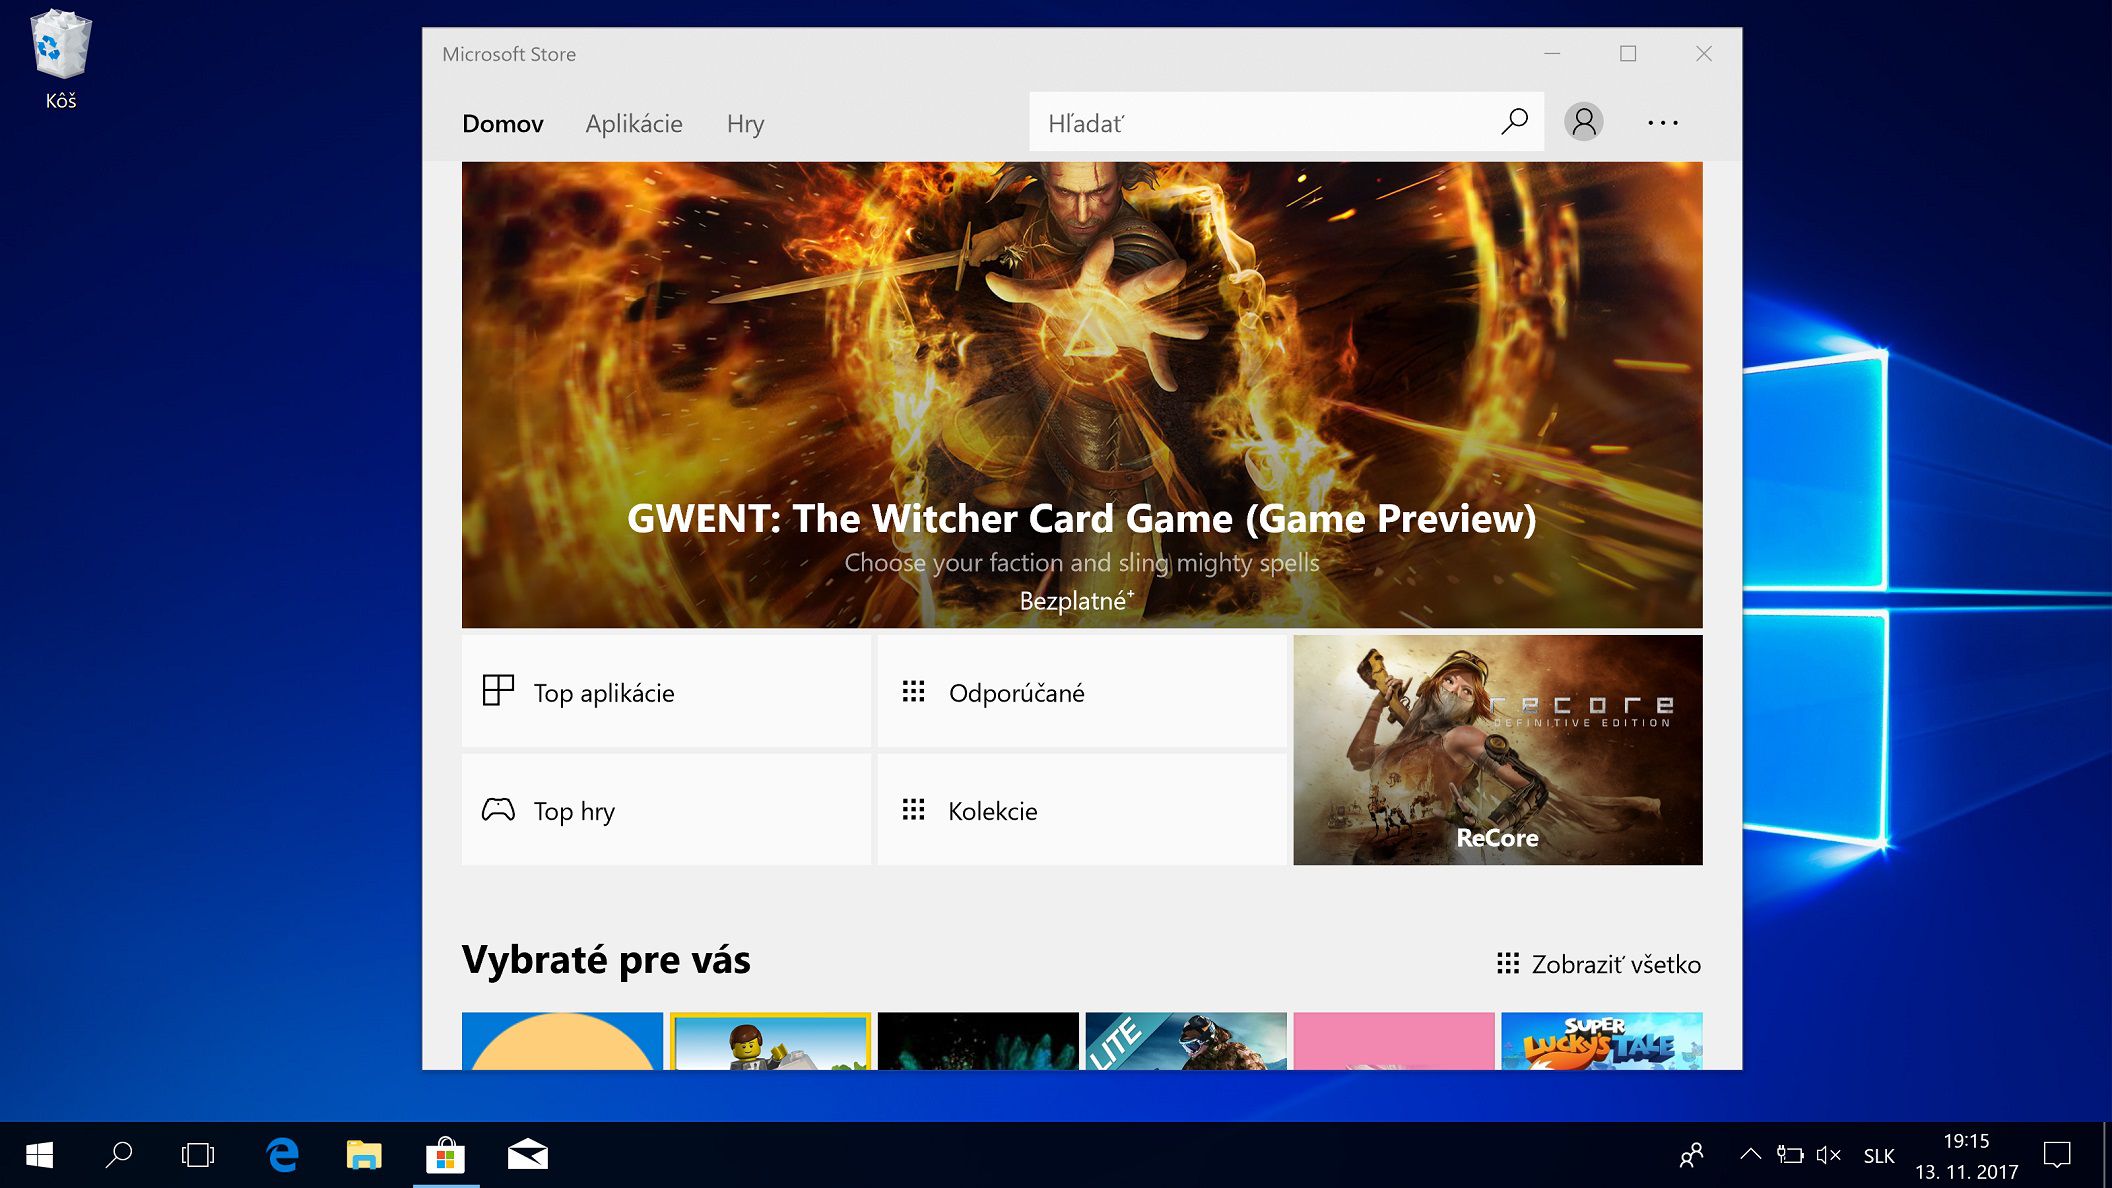Click the battery power icon
This screenshot has height=1188, width=2112.
coord(1790,1155)
